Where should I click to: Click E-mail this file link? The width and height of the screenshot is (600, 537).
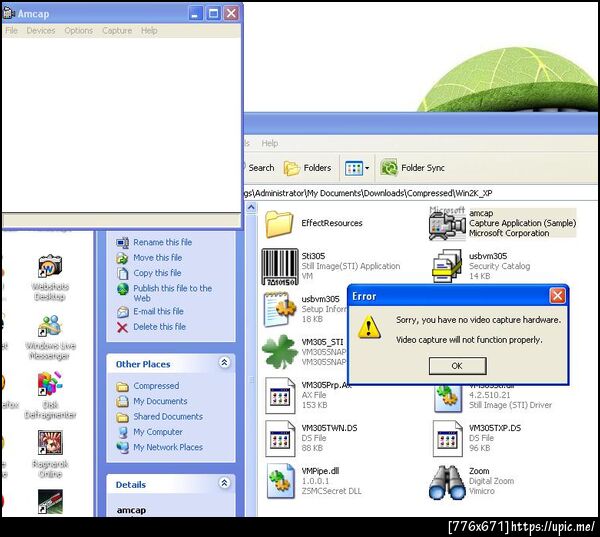point(158,311)
